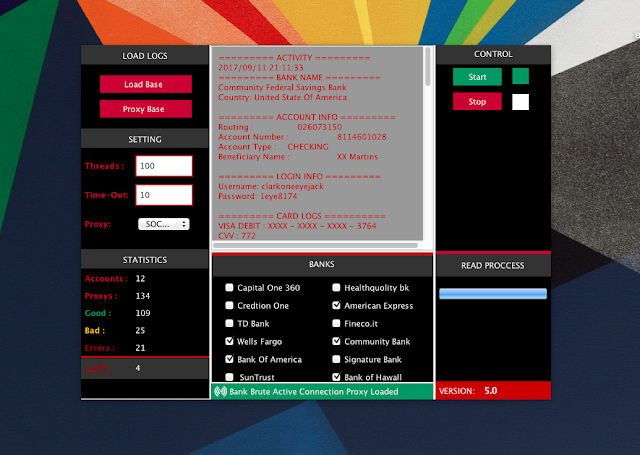
Task: Click the white square beside Stop
Action: (x=520, y=102)
